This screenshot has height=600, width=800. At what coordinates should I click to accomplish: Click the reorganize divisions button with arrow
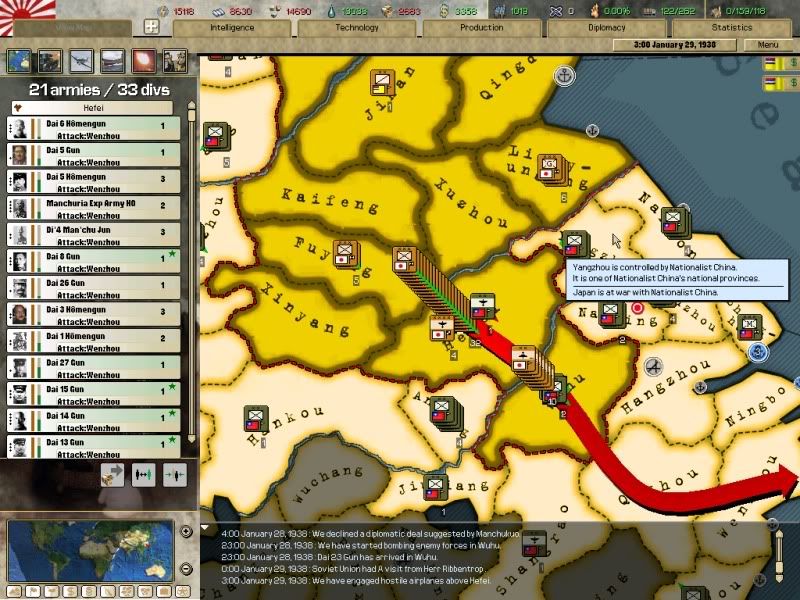click(113, 475)
